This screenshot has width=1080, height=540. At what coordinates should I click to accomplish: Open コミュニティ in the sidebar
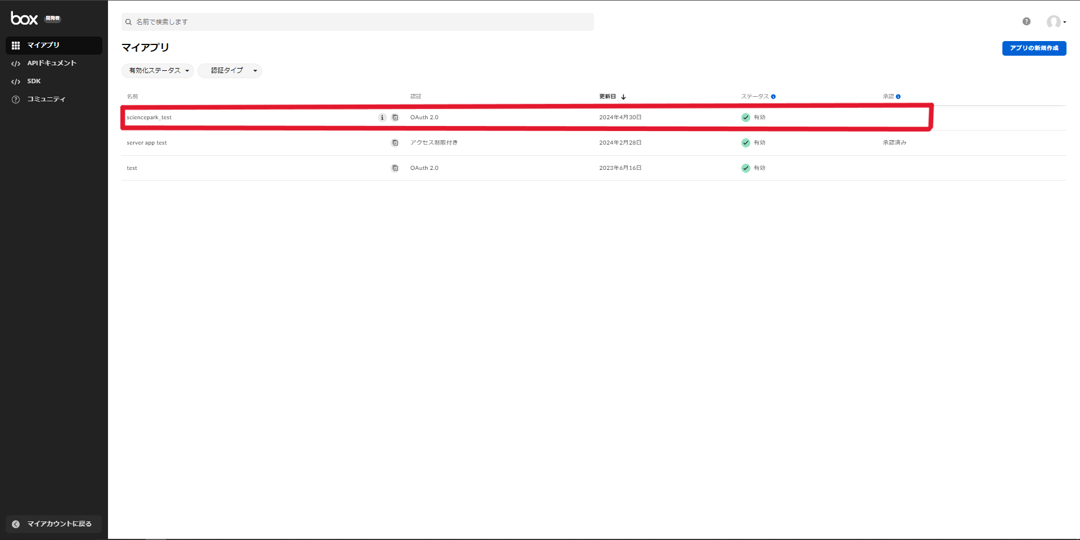point(46,99)
